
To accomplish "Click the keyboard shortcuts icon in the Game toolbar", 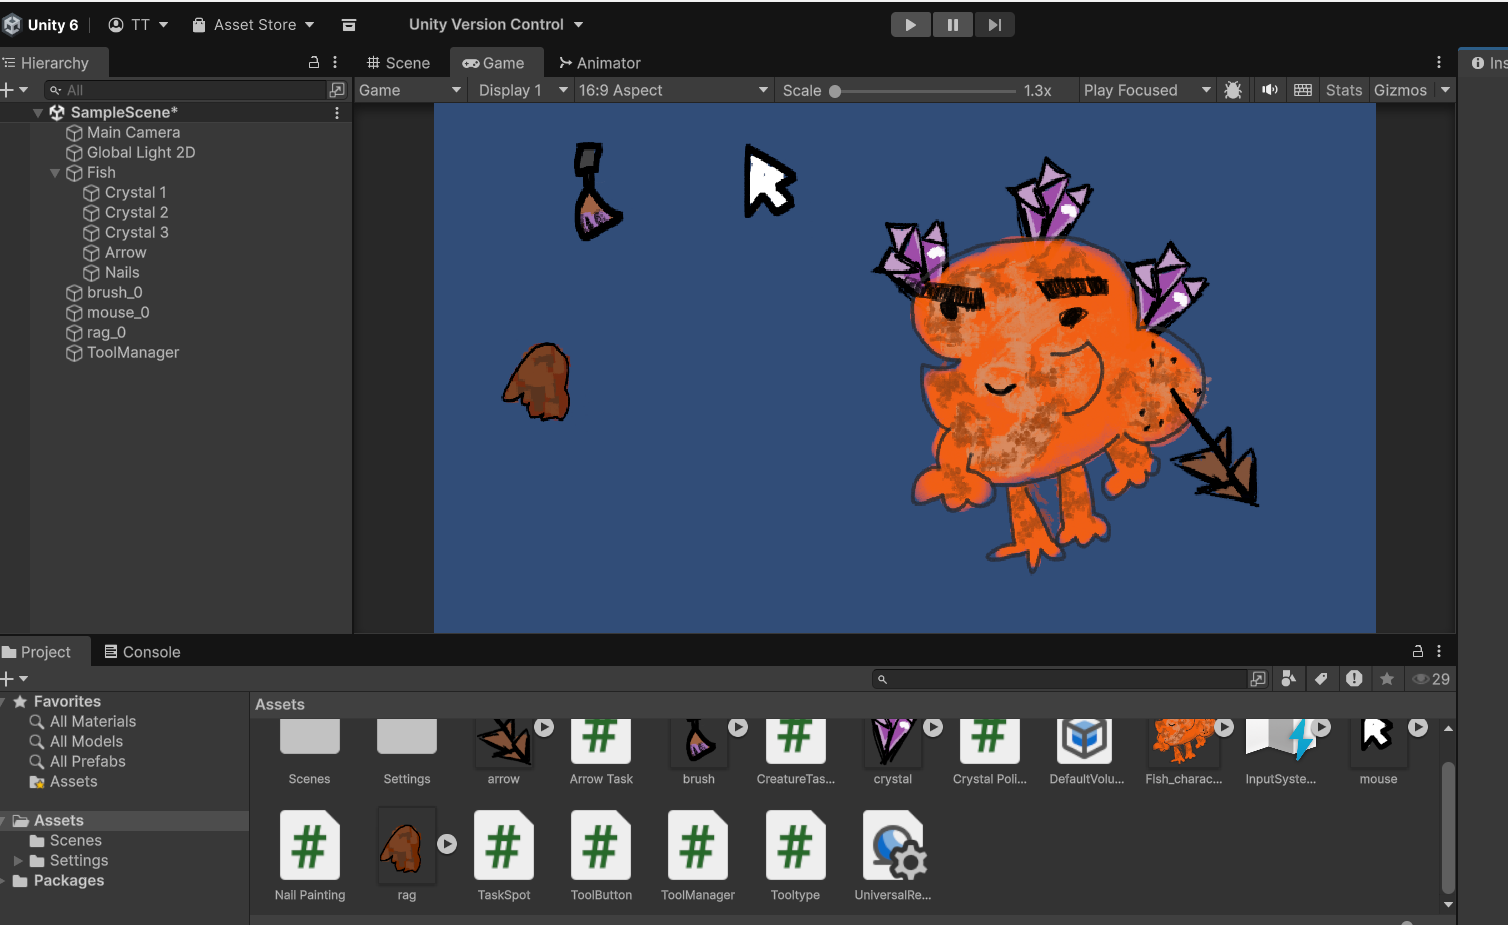I will click(x=1302, y=90).
